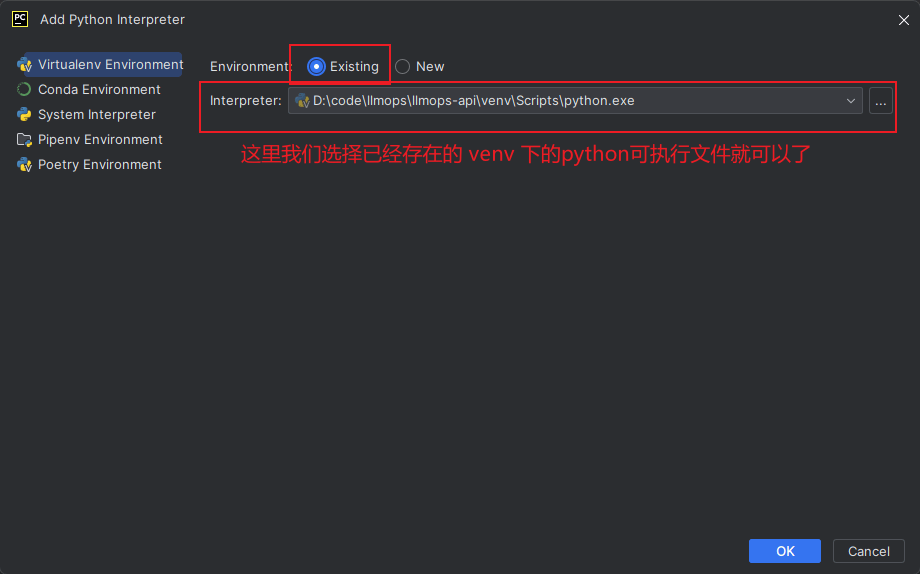
Task: Select Pipenv Environment label in sidebar
Action: (x=100, y=139)
